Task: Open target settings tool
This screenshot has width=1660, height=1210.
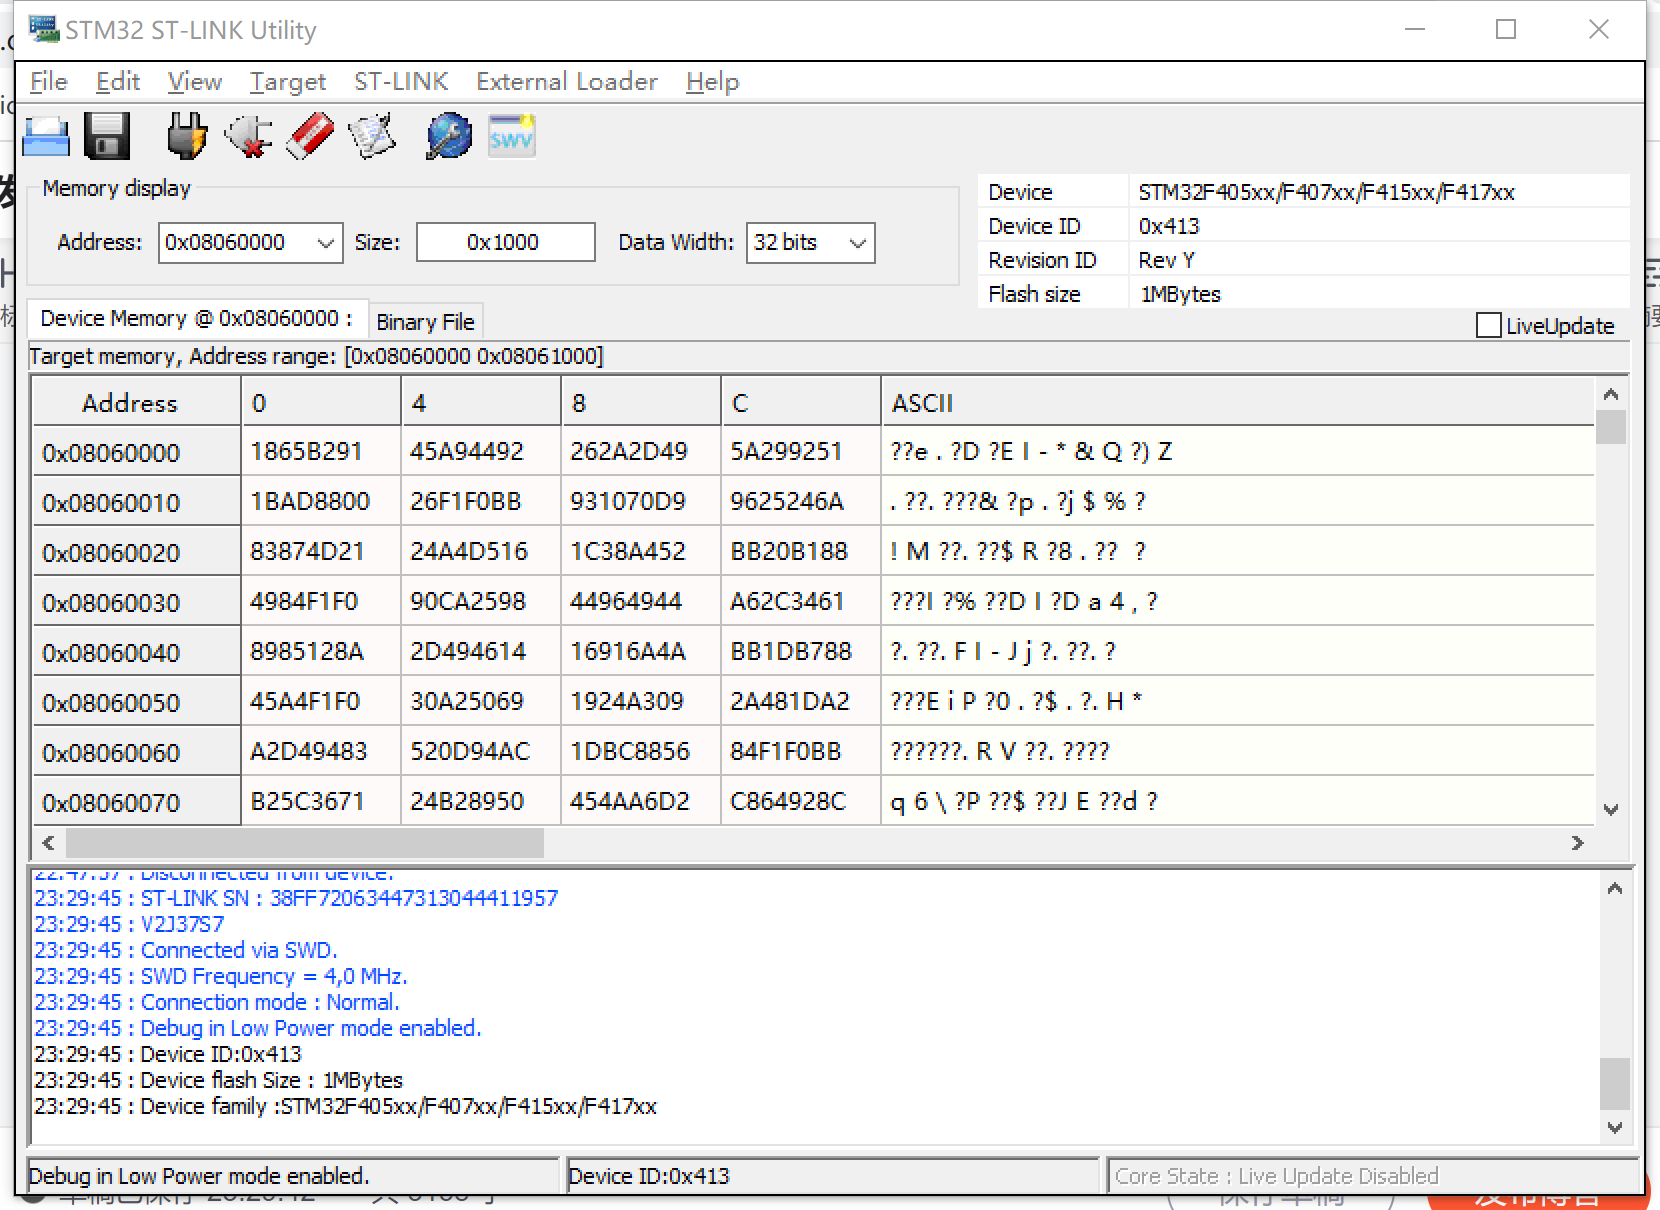Action: pyautogui.click(x=446, y=135)
